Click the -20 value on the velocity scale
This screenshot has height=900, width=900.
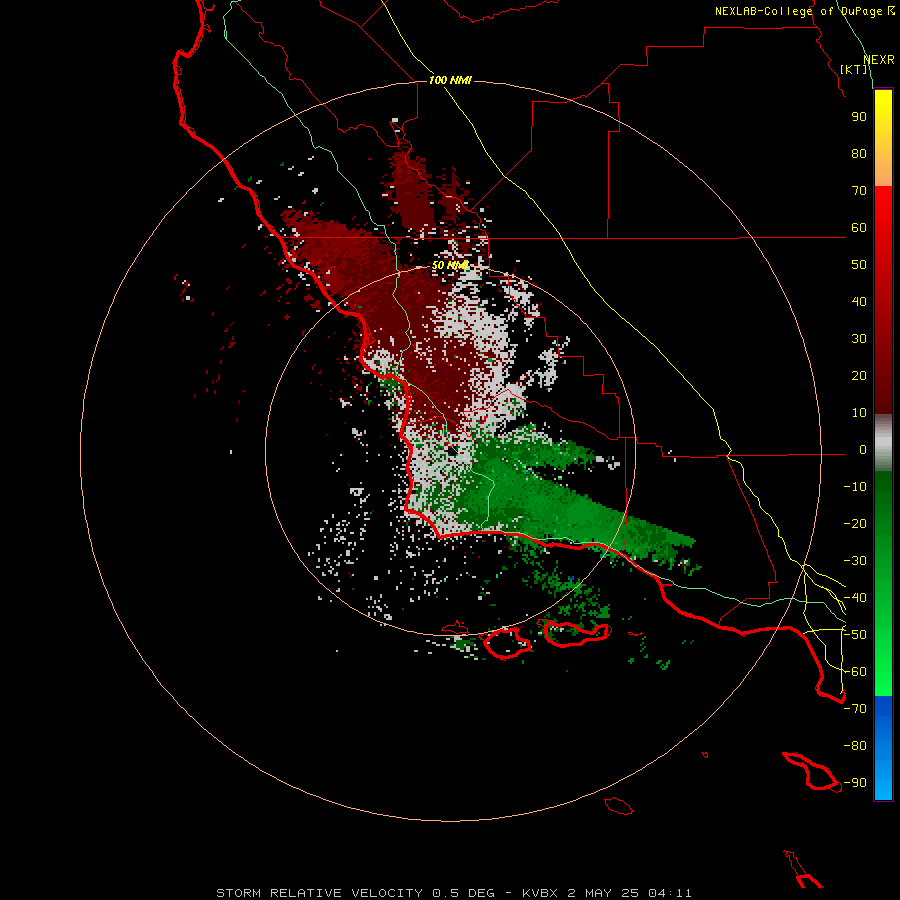pyautogui.click(x=855, y=523)
